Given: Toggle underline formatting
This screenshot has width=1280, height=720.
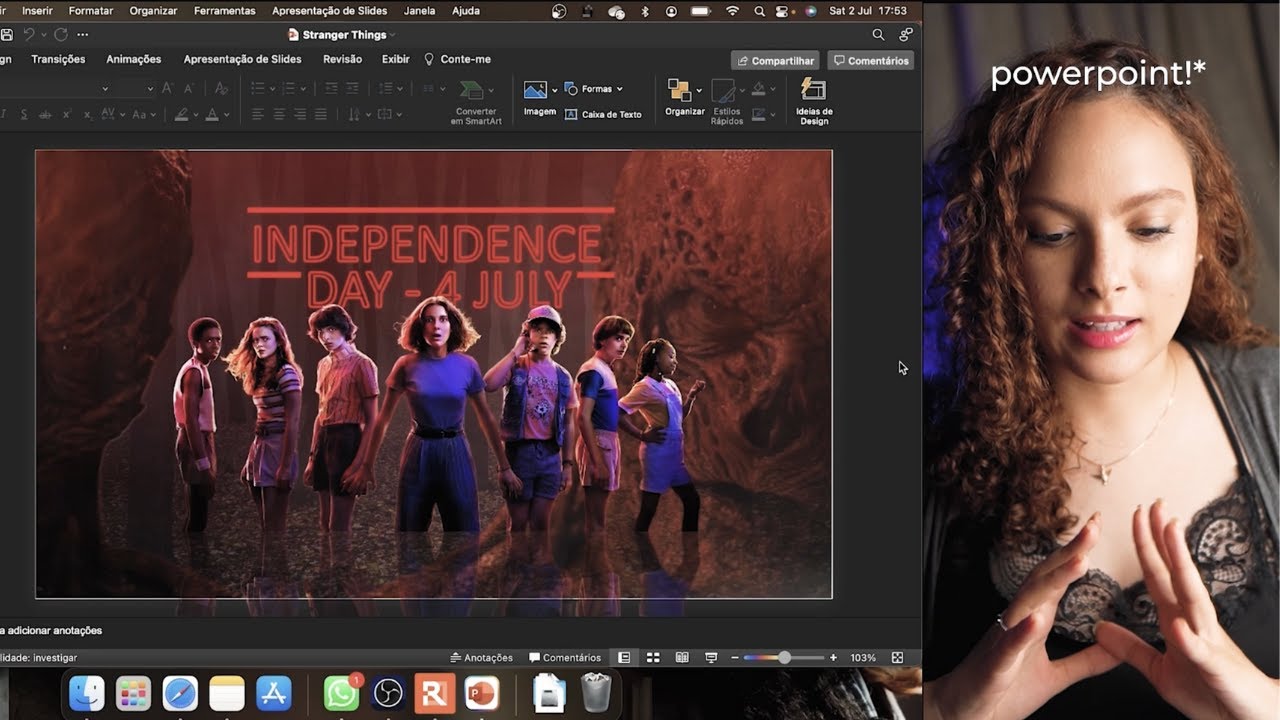Looking at the screenshot, I should (24, 115).
